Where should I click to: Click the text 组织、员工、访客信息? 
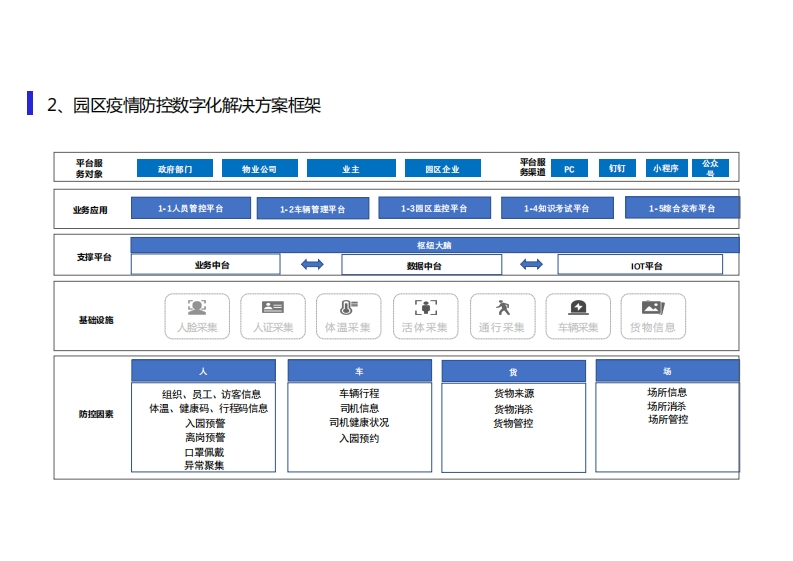point(211,394)
